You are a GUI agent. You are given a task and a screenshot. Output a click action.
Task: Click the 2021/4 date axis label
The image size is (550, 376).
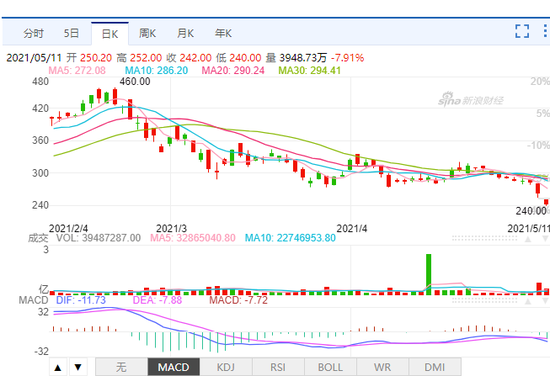351,228
